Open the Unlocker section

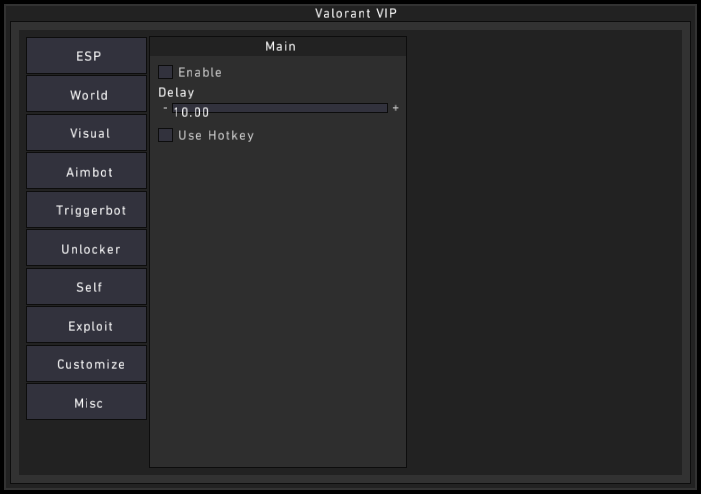(87, 249)
